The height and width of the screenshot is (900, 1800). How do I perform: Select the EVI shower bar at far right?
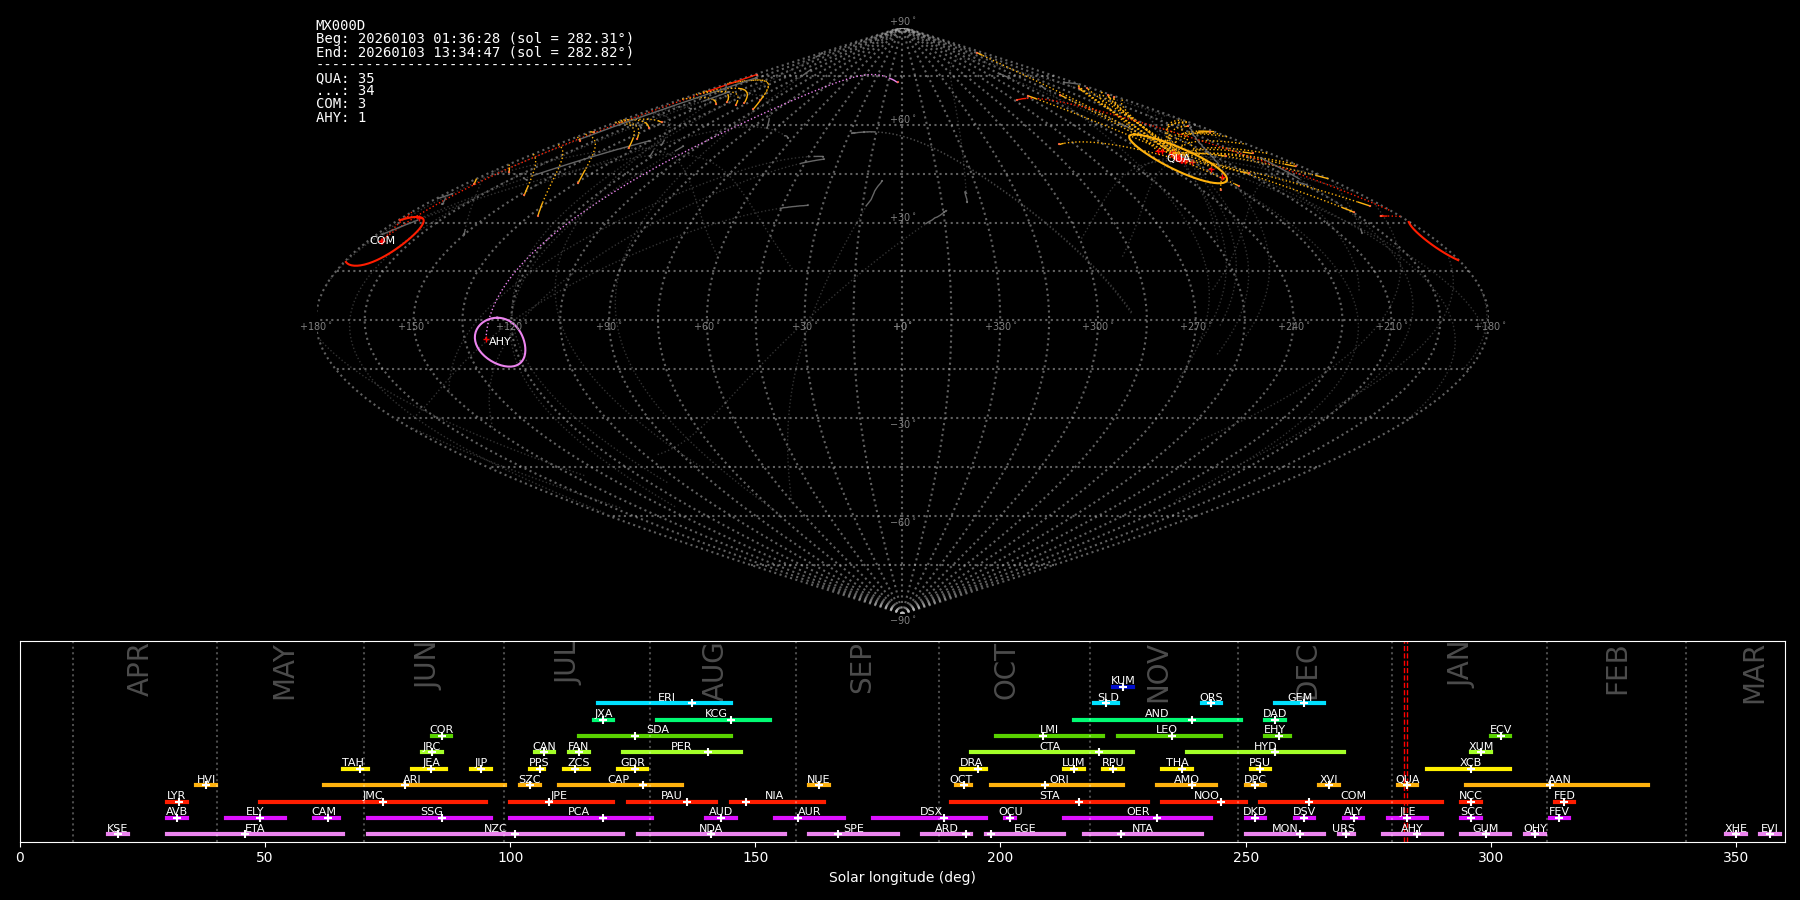pos(1769,834)
